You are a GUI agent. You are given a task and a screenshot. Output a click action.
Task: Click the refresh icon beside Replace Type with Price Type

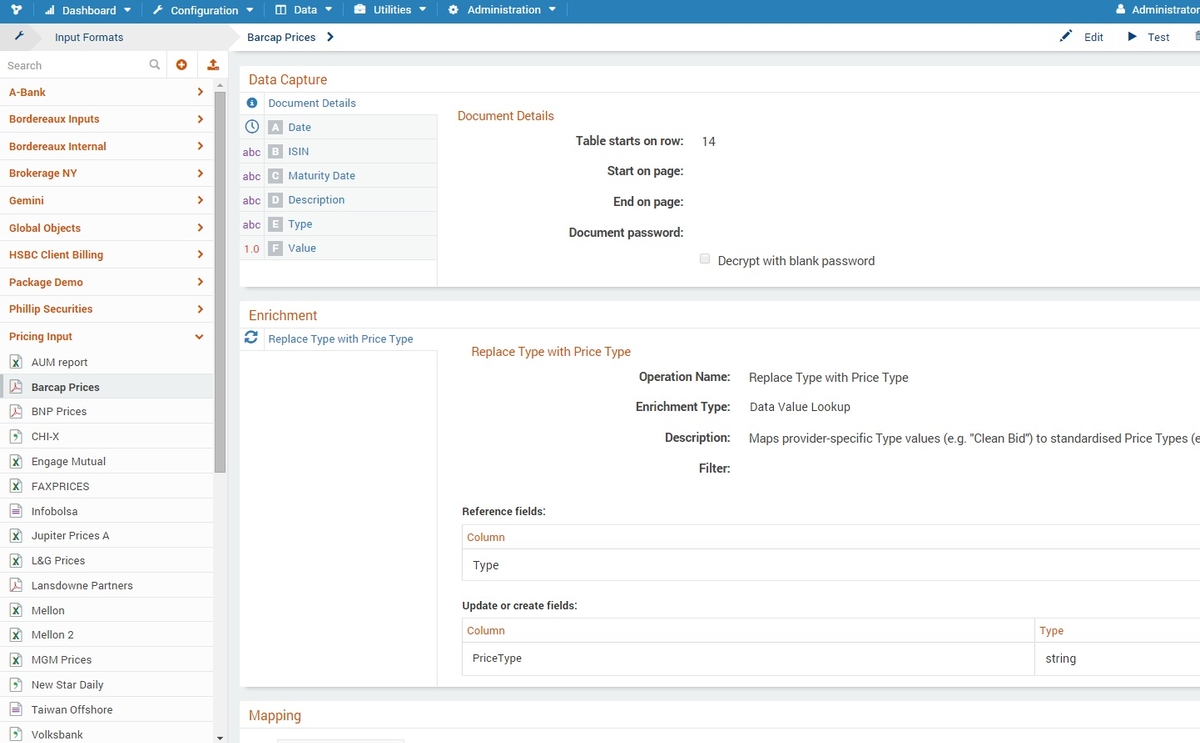click(251, 338)
